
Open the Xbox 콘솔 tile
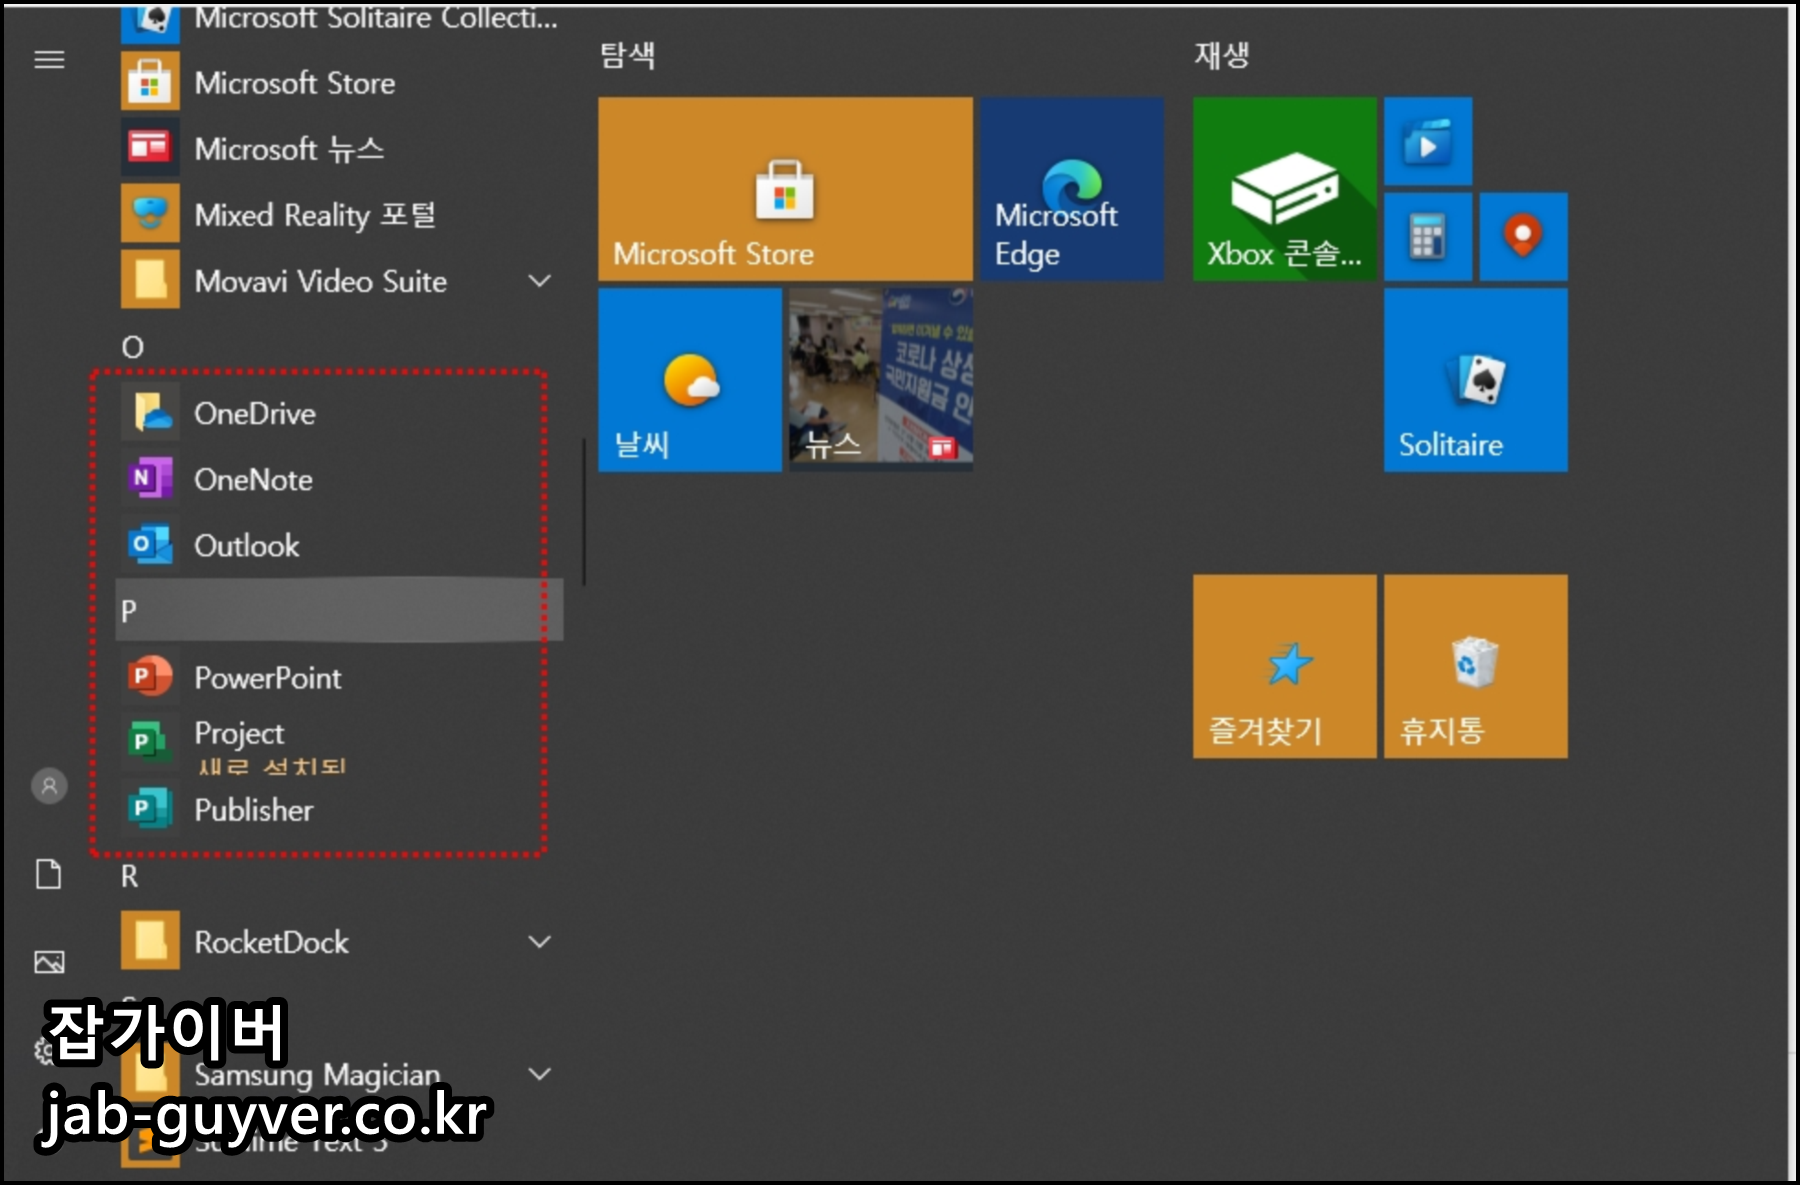point(1285,188)
